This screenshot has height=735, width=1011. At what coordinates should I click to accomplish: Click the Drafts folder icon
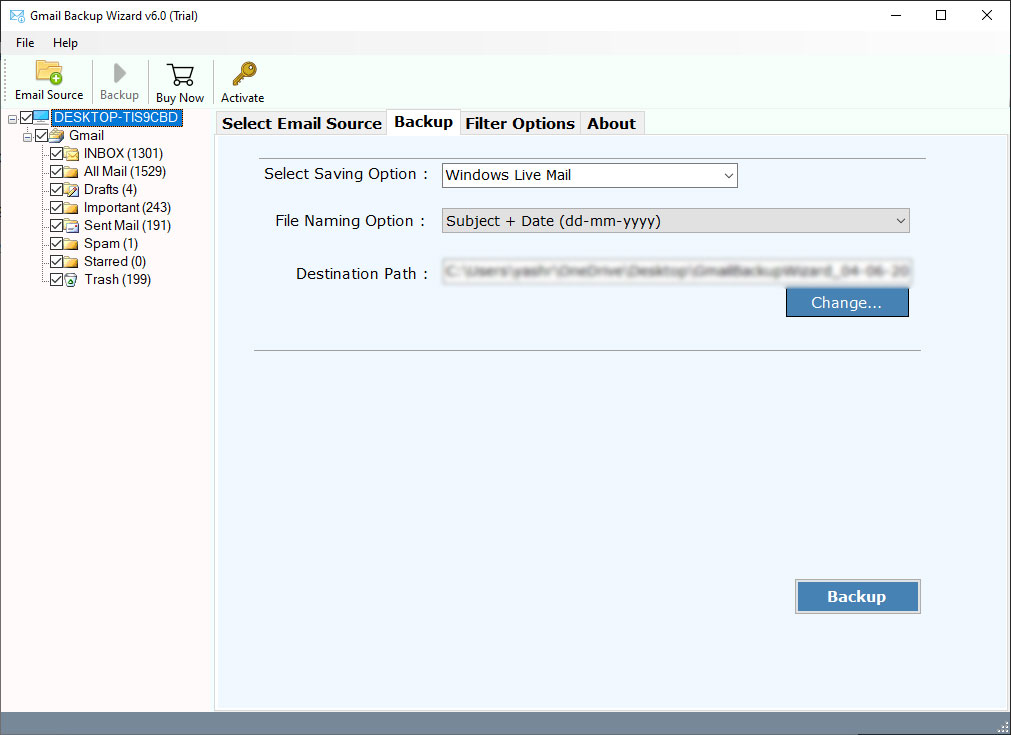[x=72, y=190]
